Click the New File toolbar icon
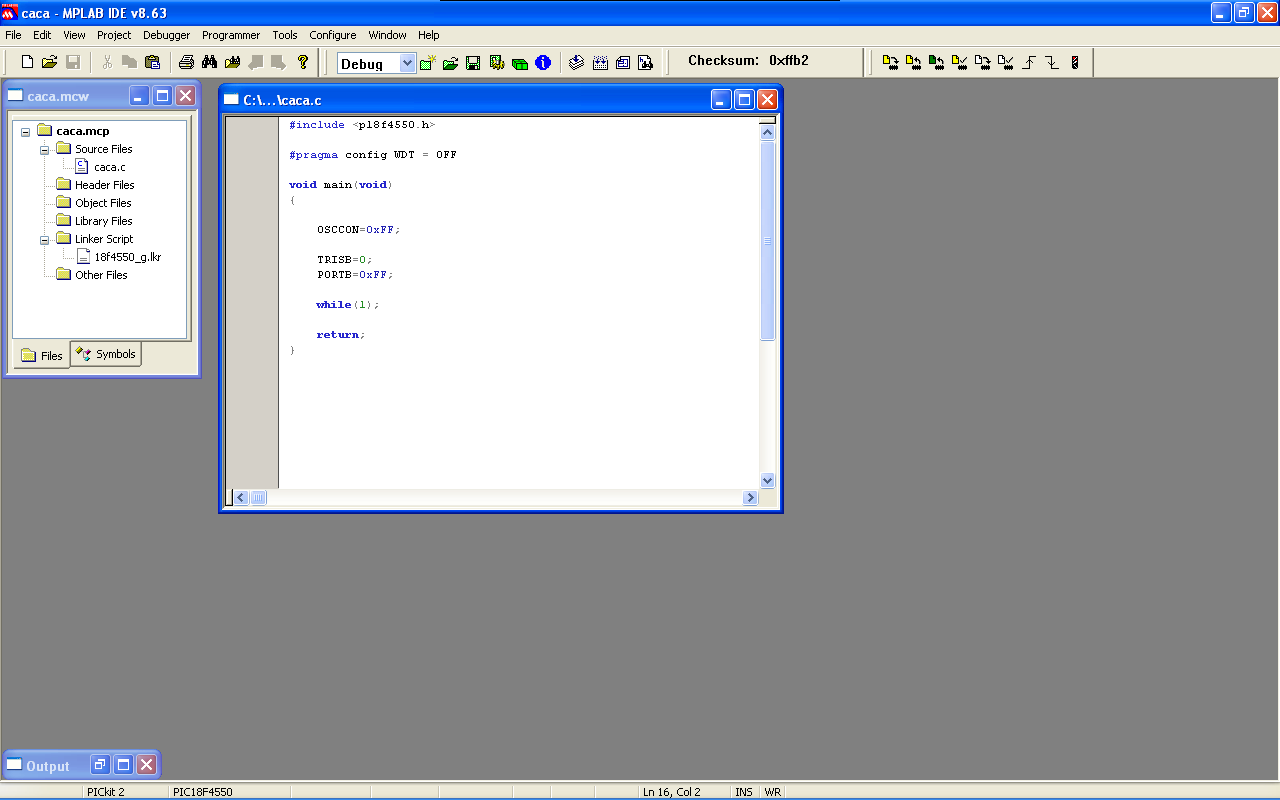 27,62
